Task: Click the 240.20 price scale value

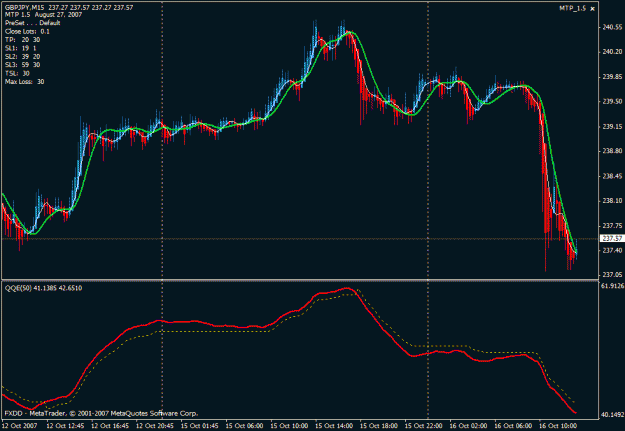Action: tap(613, 52)
